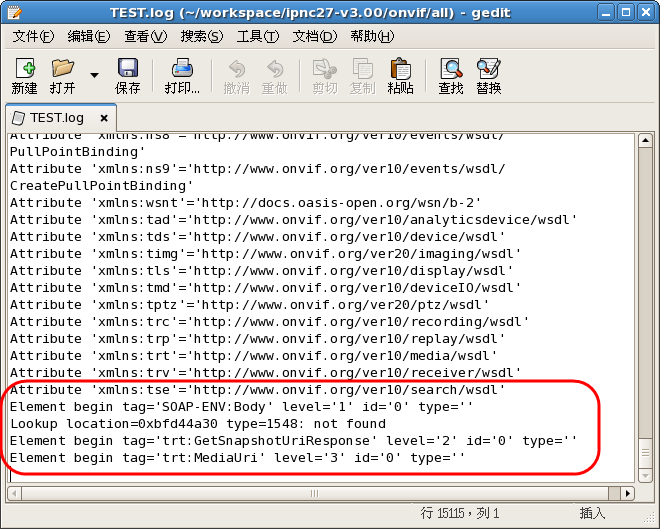Click the 'xmlns:tls' display wsdl line

(x=261, y=271)
